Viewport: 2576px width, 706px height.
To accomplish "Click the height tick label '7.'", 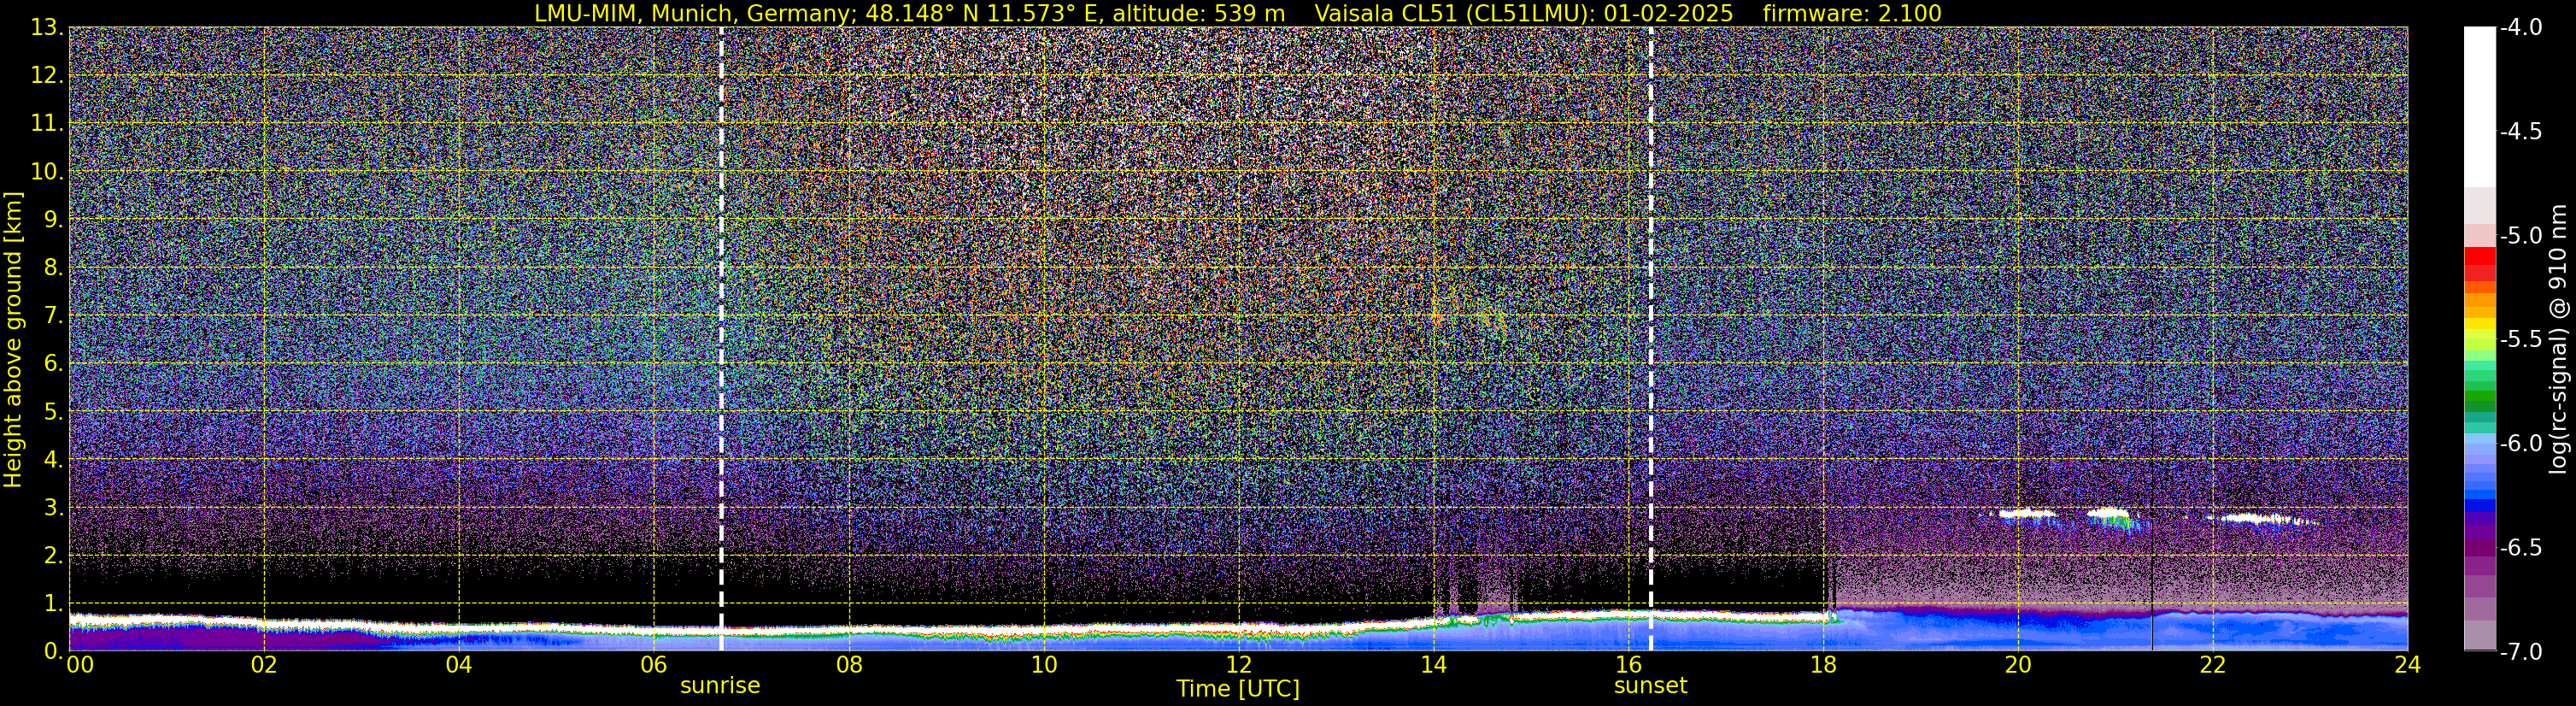I will tap(54, 316).
